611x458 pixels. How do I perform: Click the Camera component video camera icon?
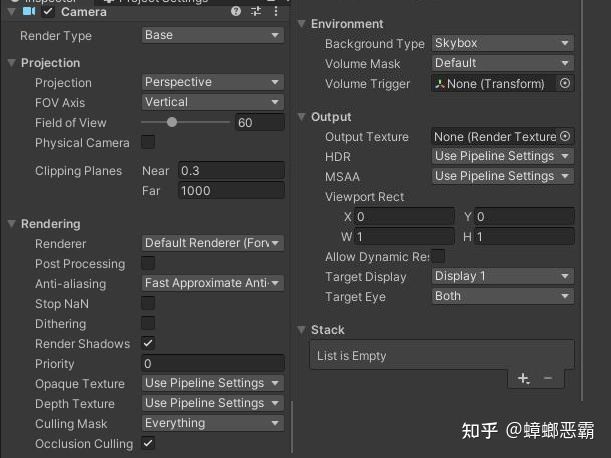[x=29, y=11]
